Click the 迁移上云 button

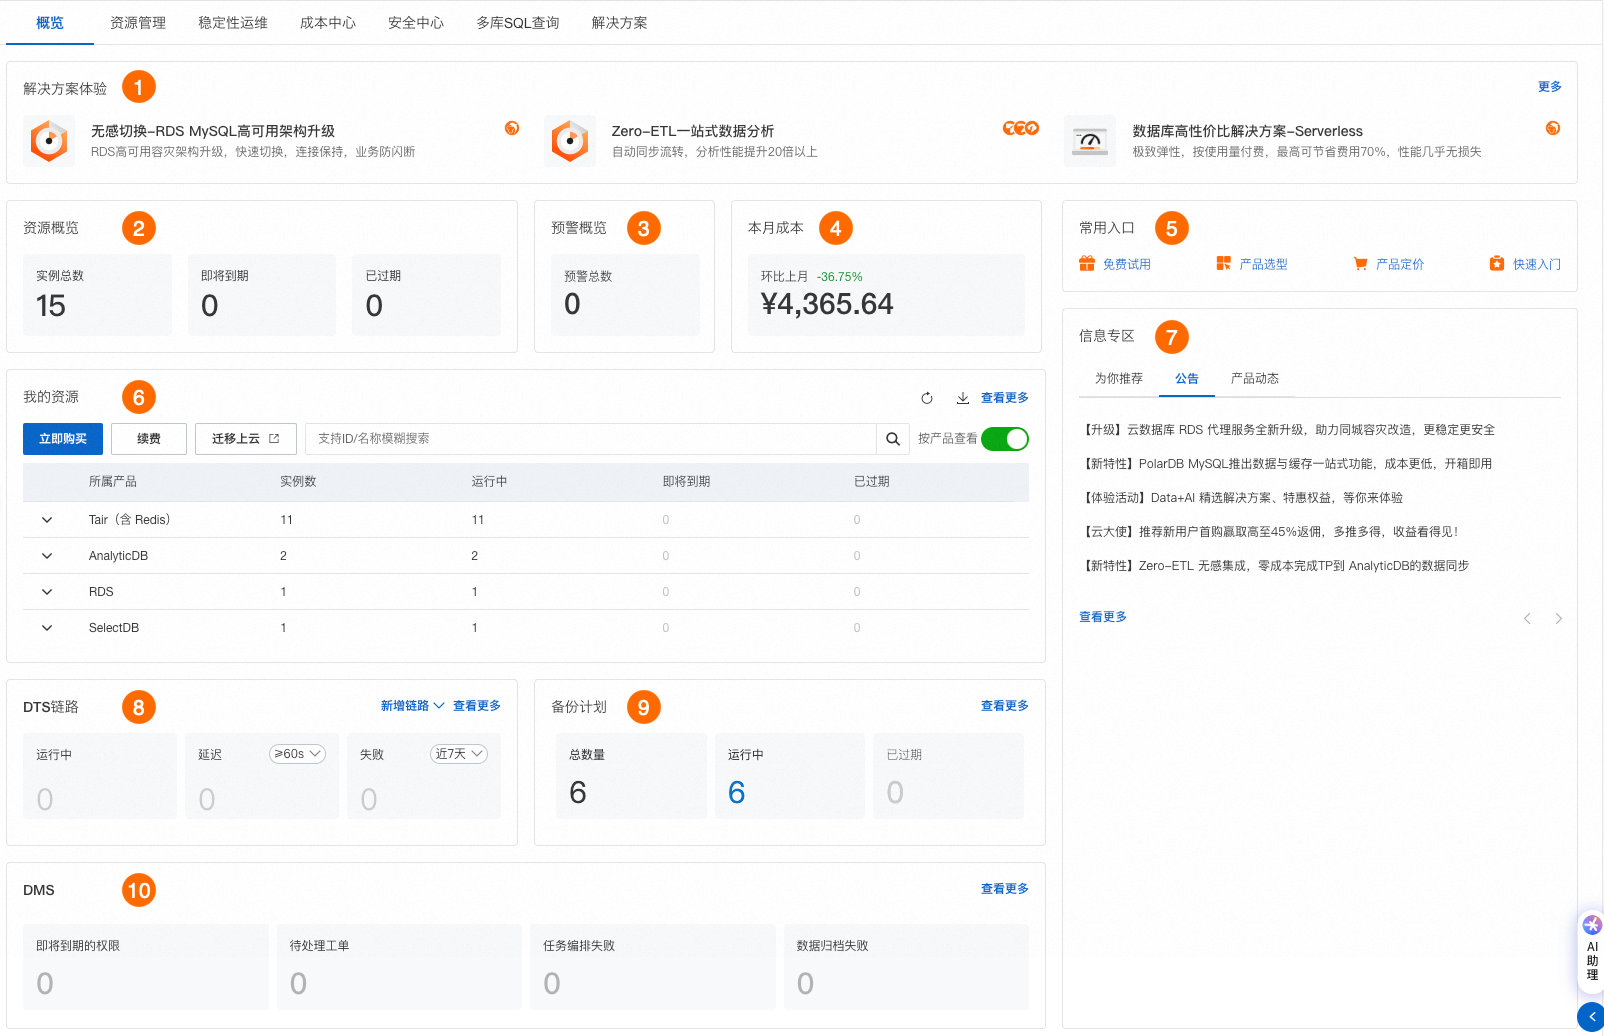click(x=246, y=439)
